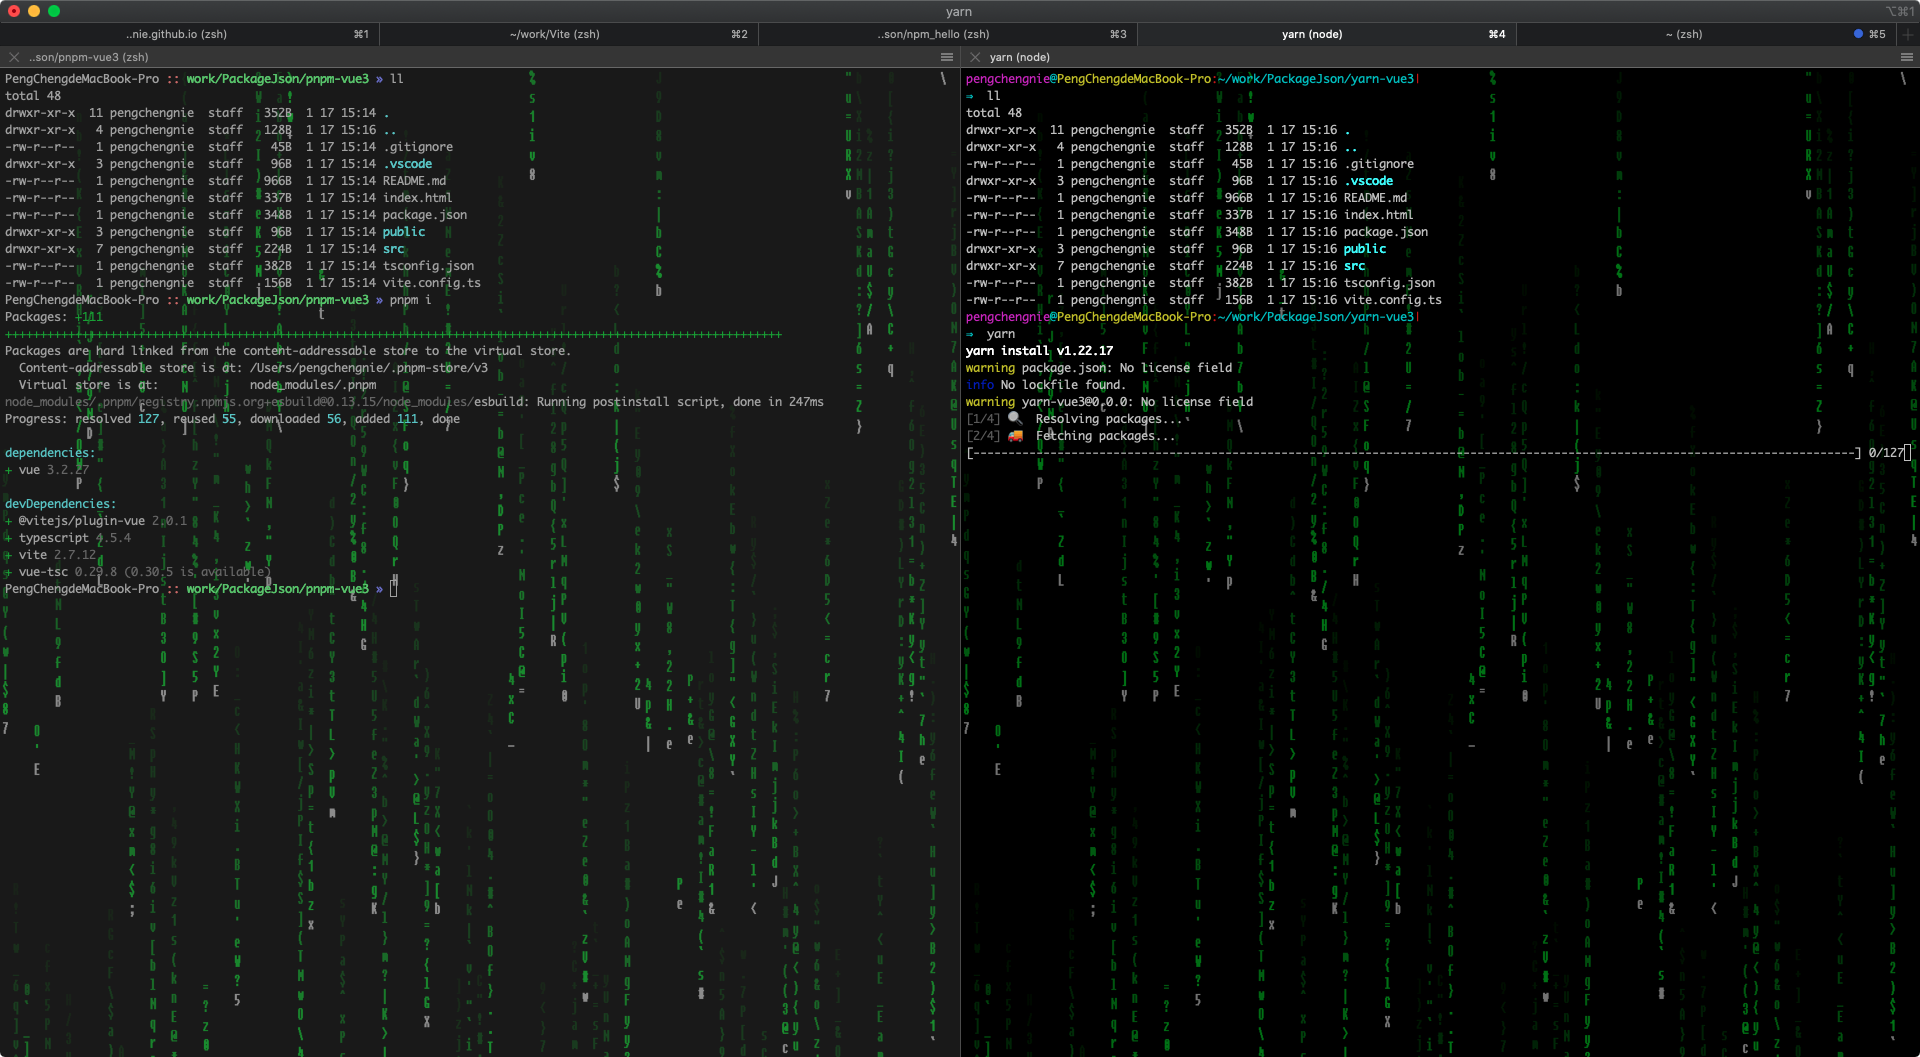This screenshot has height=1057, width=1920.
Task: Open the new tab plus button
Action: click(1907, 34)
